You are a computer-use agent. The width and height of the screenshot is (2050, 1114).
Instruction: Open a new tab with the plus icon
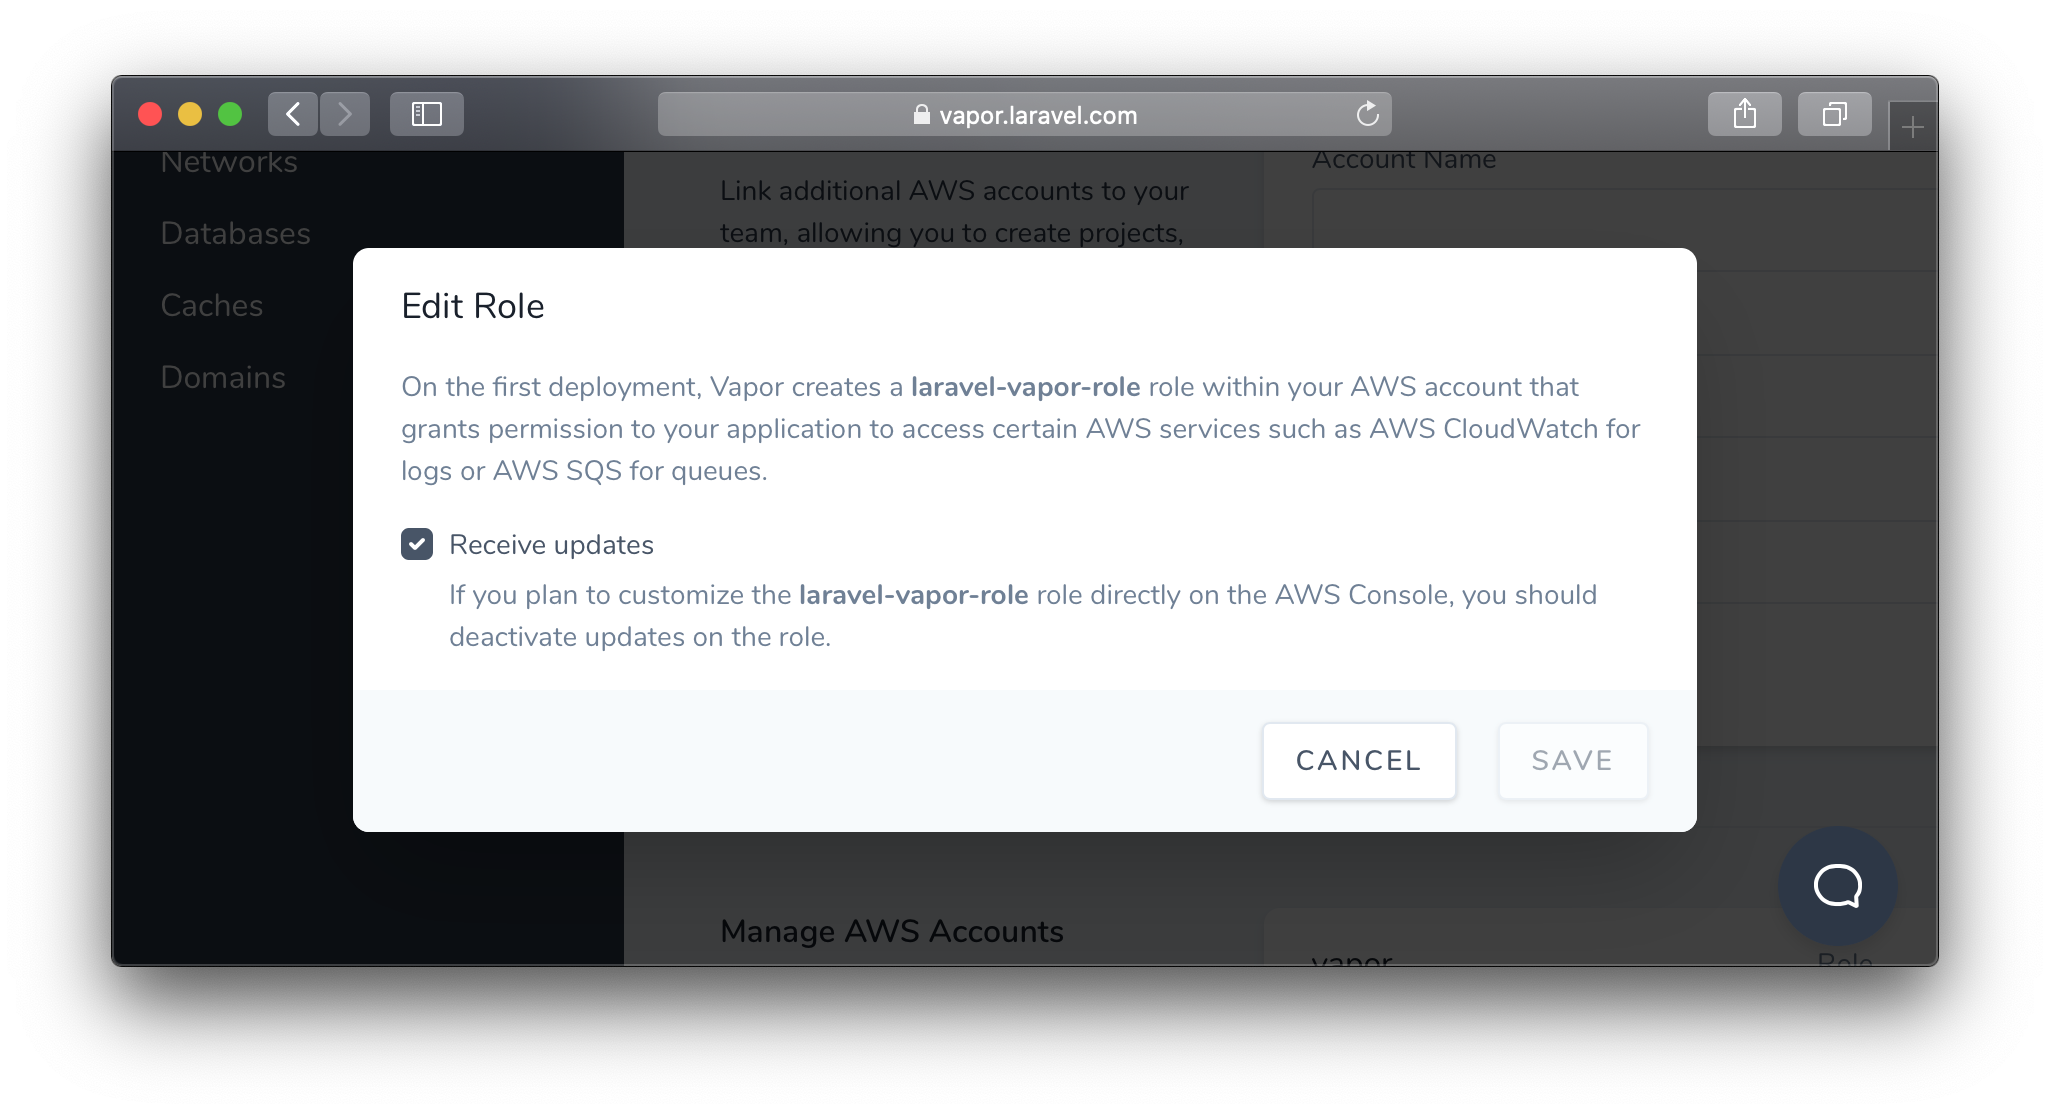(1912, 127)
